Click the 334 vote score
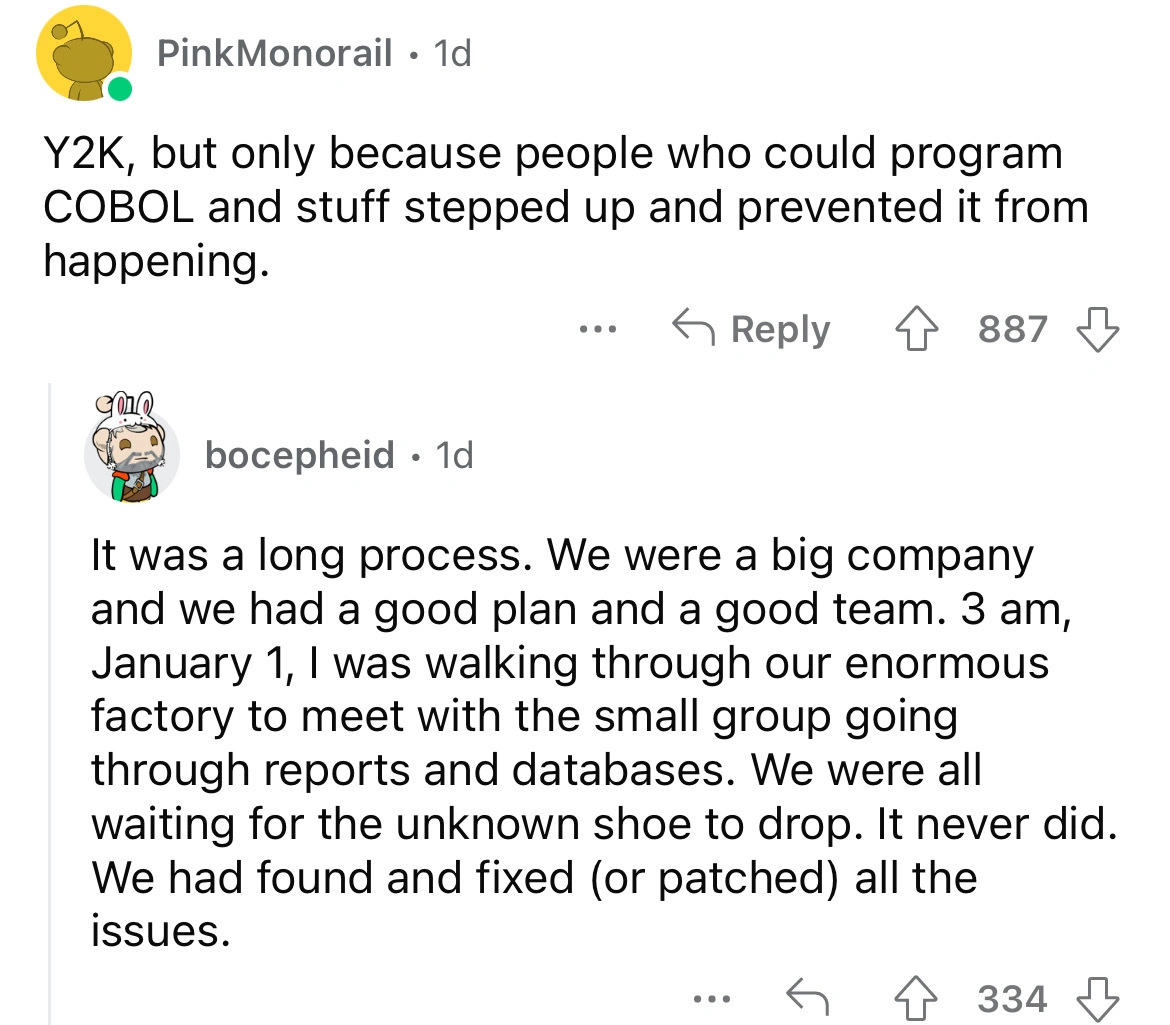Image resolution: width=1170 pixels, height=1025 pixels. [x=1013, y=997]
